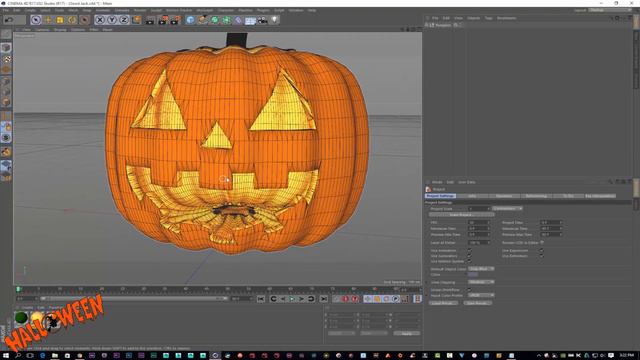Image resolution: width=640 pixels, height=360 pixels.
Task: Toggle Use Deformers checkbox
Action: point(542,256)
